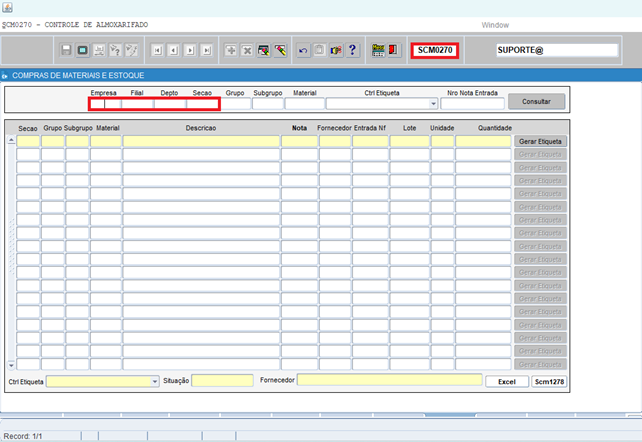642x442 pixels.
Task: Click the pointing-hand list of values icon
Action: (336, 50)
